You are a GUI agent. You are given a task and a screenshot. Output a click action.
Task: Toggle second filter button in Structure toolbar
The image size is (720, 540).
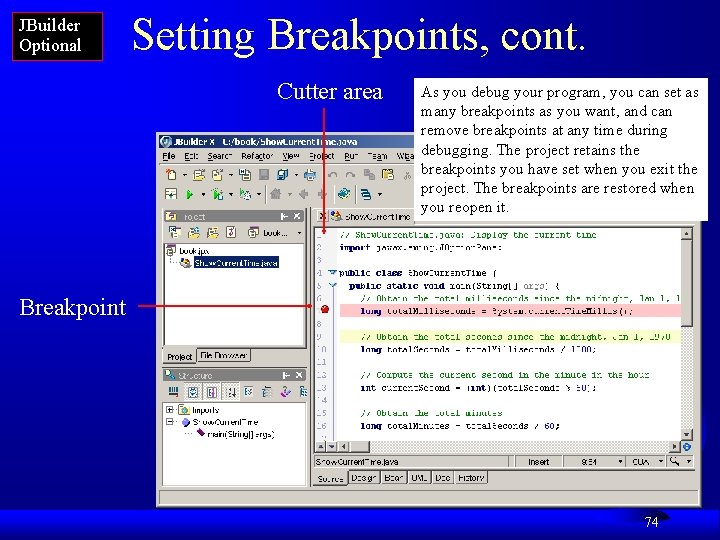point(193,392)
